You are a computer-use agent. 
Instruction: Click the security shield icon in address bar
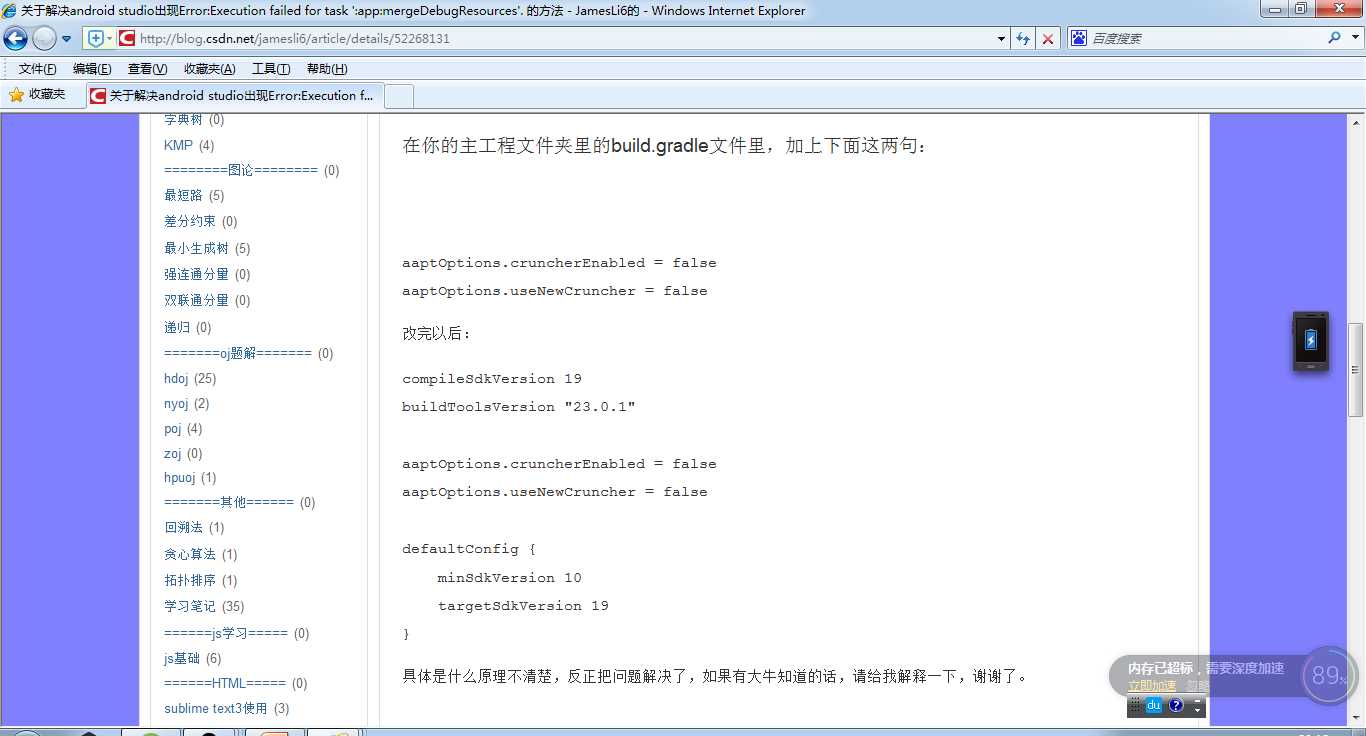coord(96,39)
